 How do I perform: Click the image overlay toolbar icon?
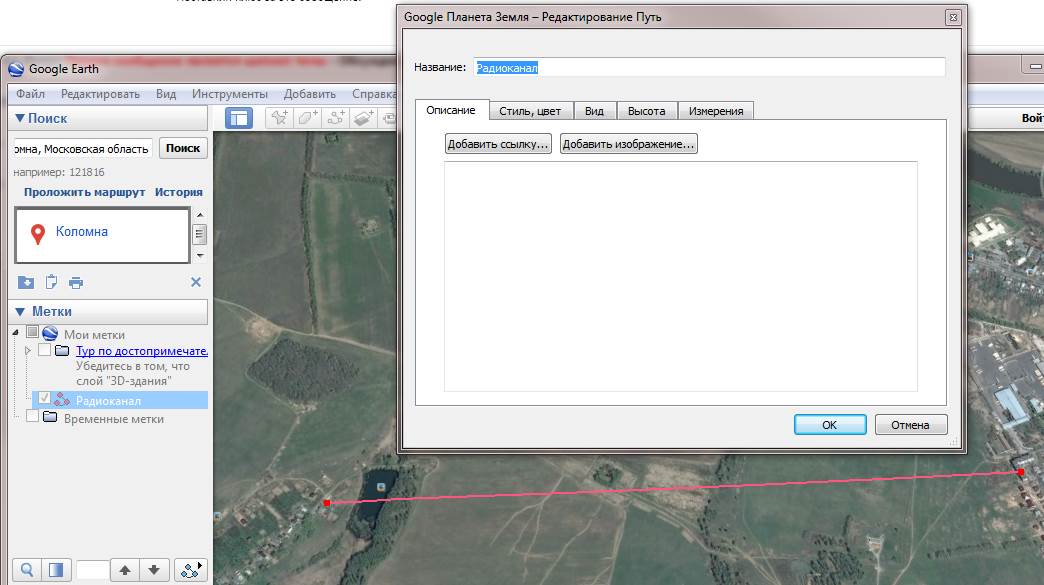tap(364, 118)
